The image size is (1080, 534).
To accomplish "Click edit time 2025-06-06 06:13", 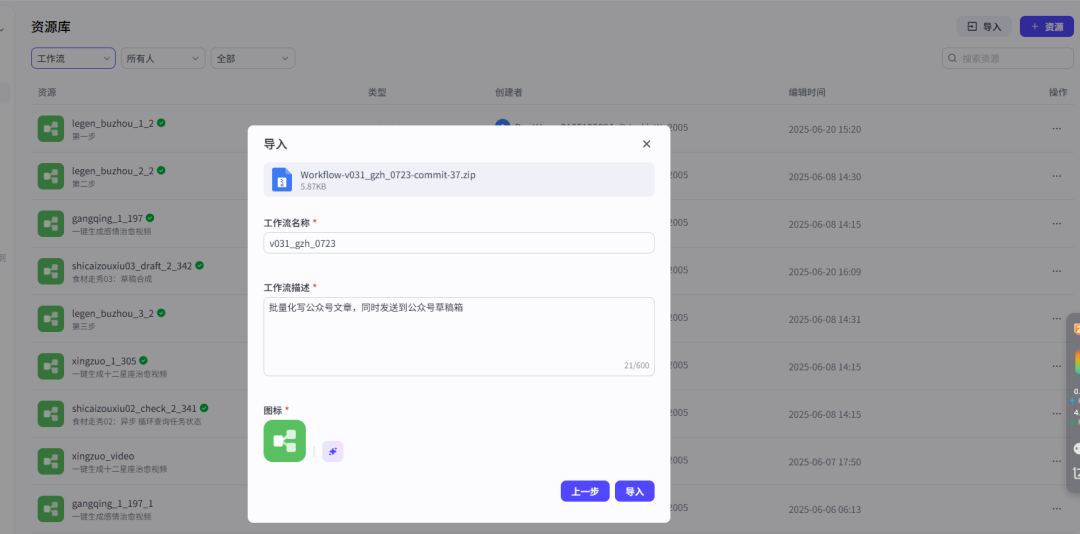I will pos(824,510).
